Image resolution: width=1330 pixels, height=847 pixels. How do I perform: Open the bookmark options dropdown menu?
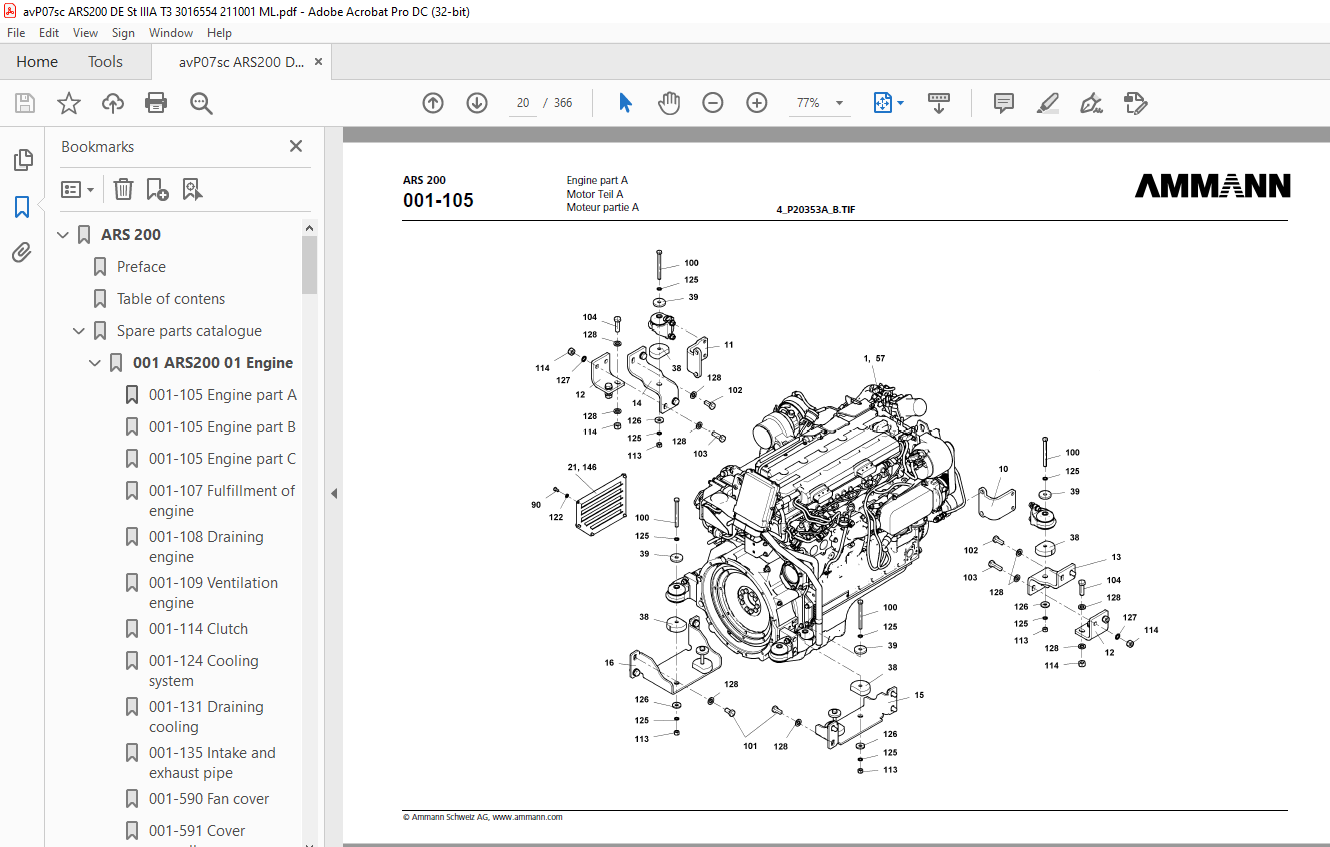(77, 189)
